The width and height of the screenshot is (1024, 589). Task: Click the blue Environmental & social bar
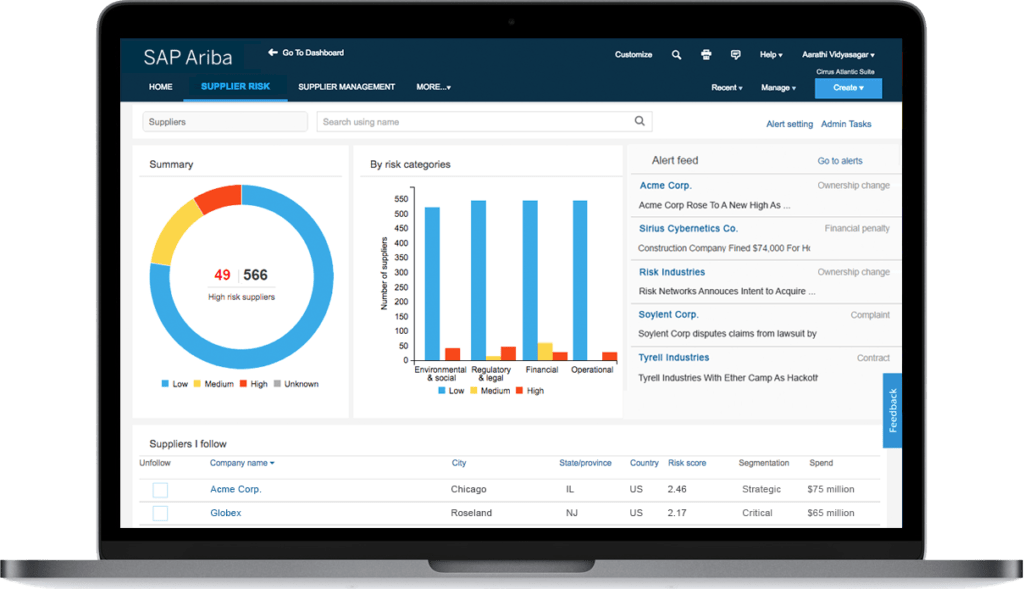(432, 283)
